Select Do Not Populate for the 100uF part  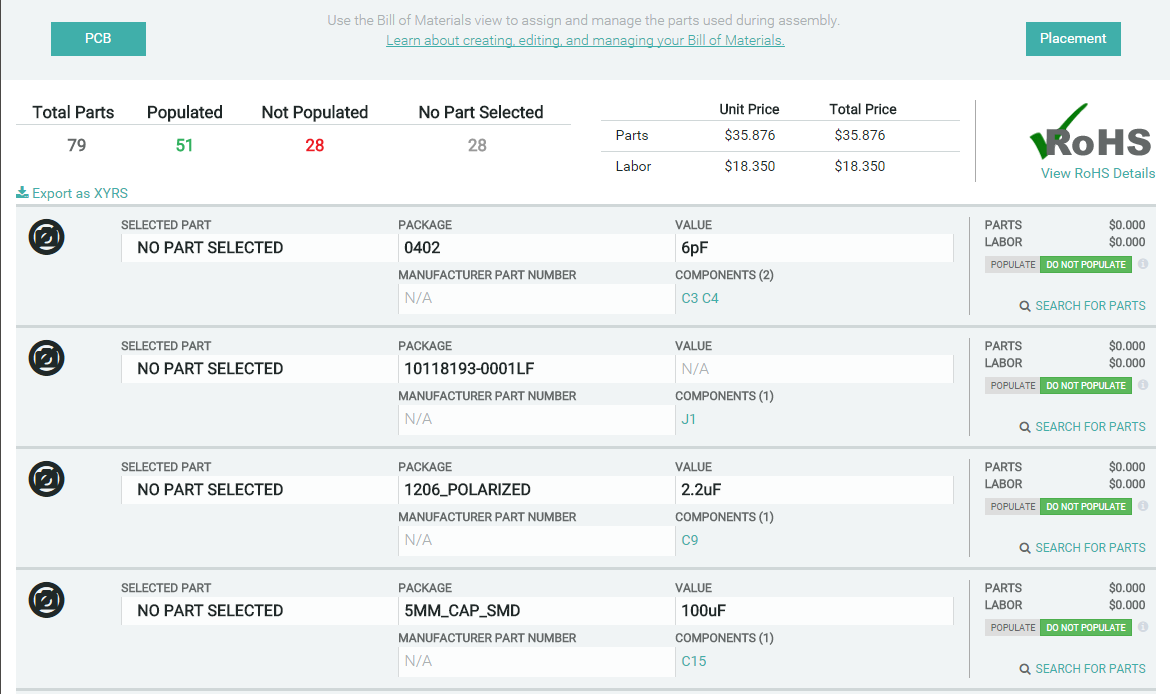coord(1085,628)
